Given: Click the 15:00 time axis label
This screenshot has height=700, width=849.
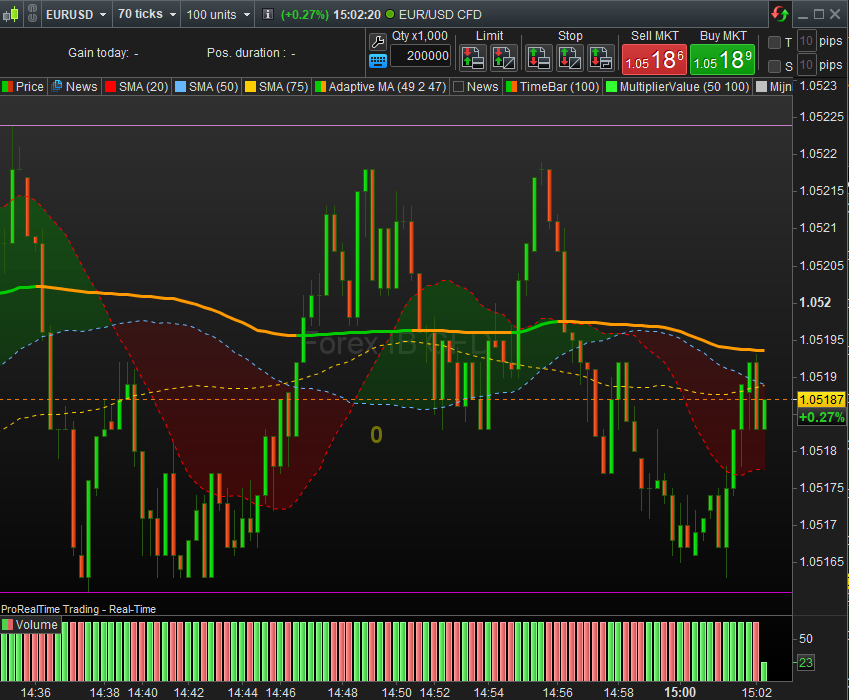Looking at the screenshot, I should [x=680, y=692].
